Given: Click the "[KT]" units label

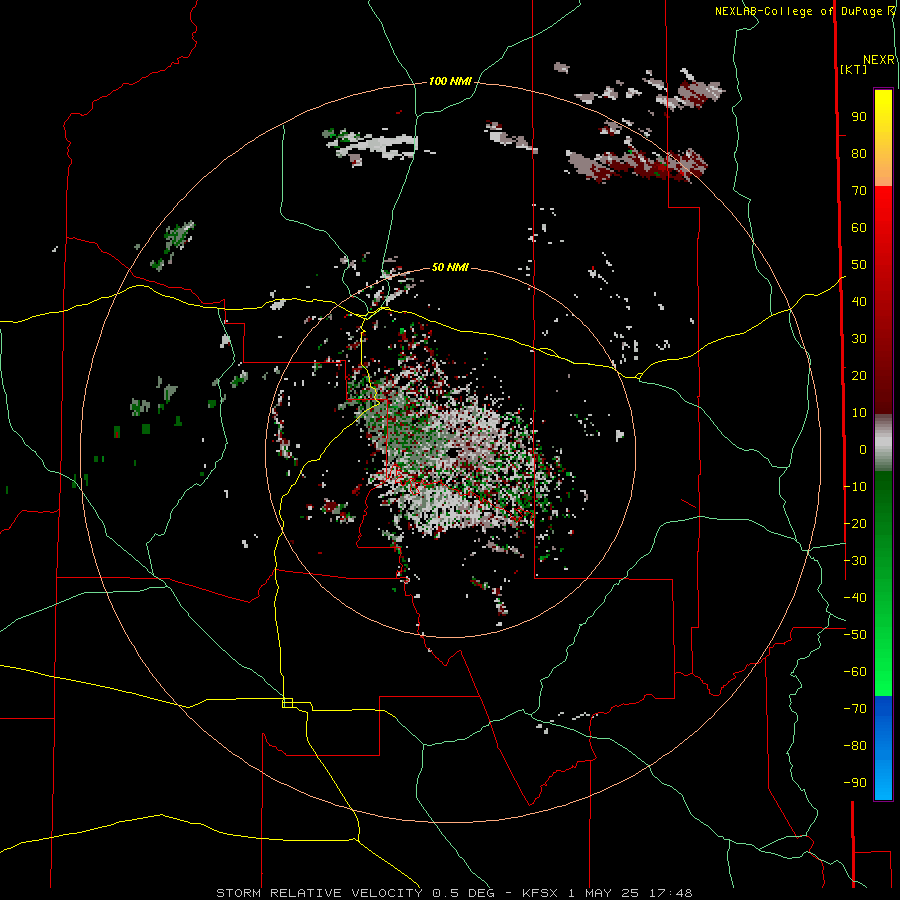Looking at the screenshot, I should coord(854,69).
